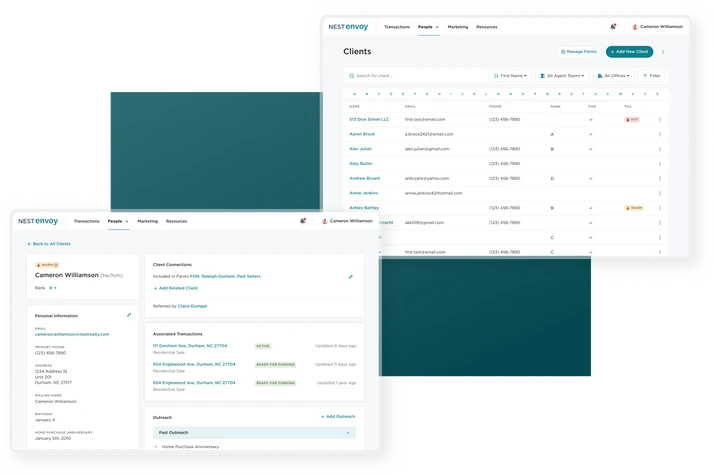Open row menu for Annie Jenkins
Screen dimensions: 714x475
[x=660, y=193]
